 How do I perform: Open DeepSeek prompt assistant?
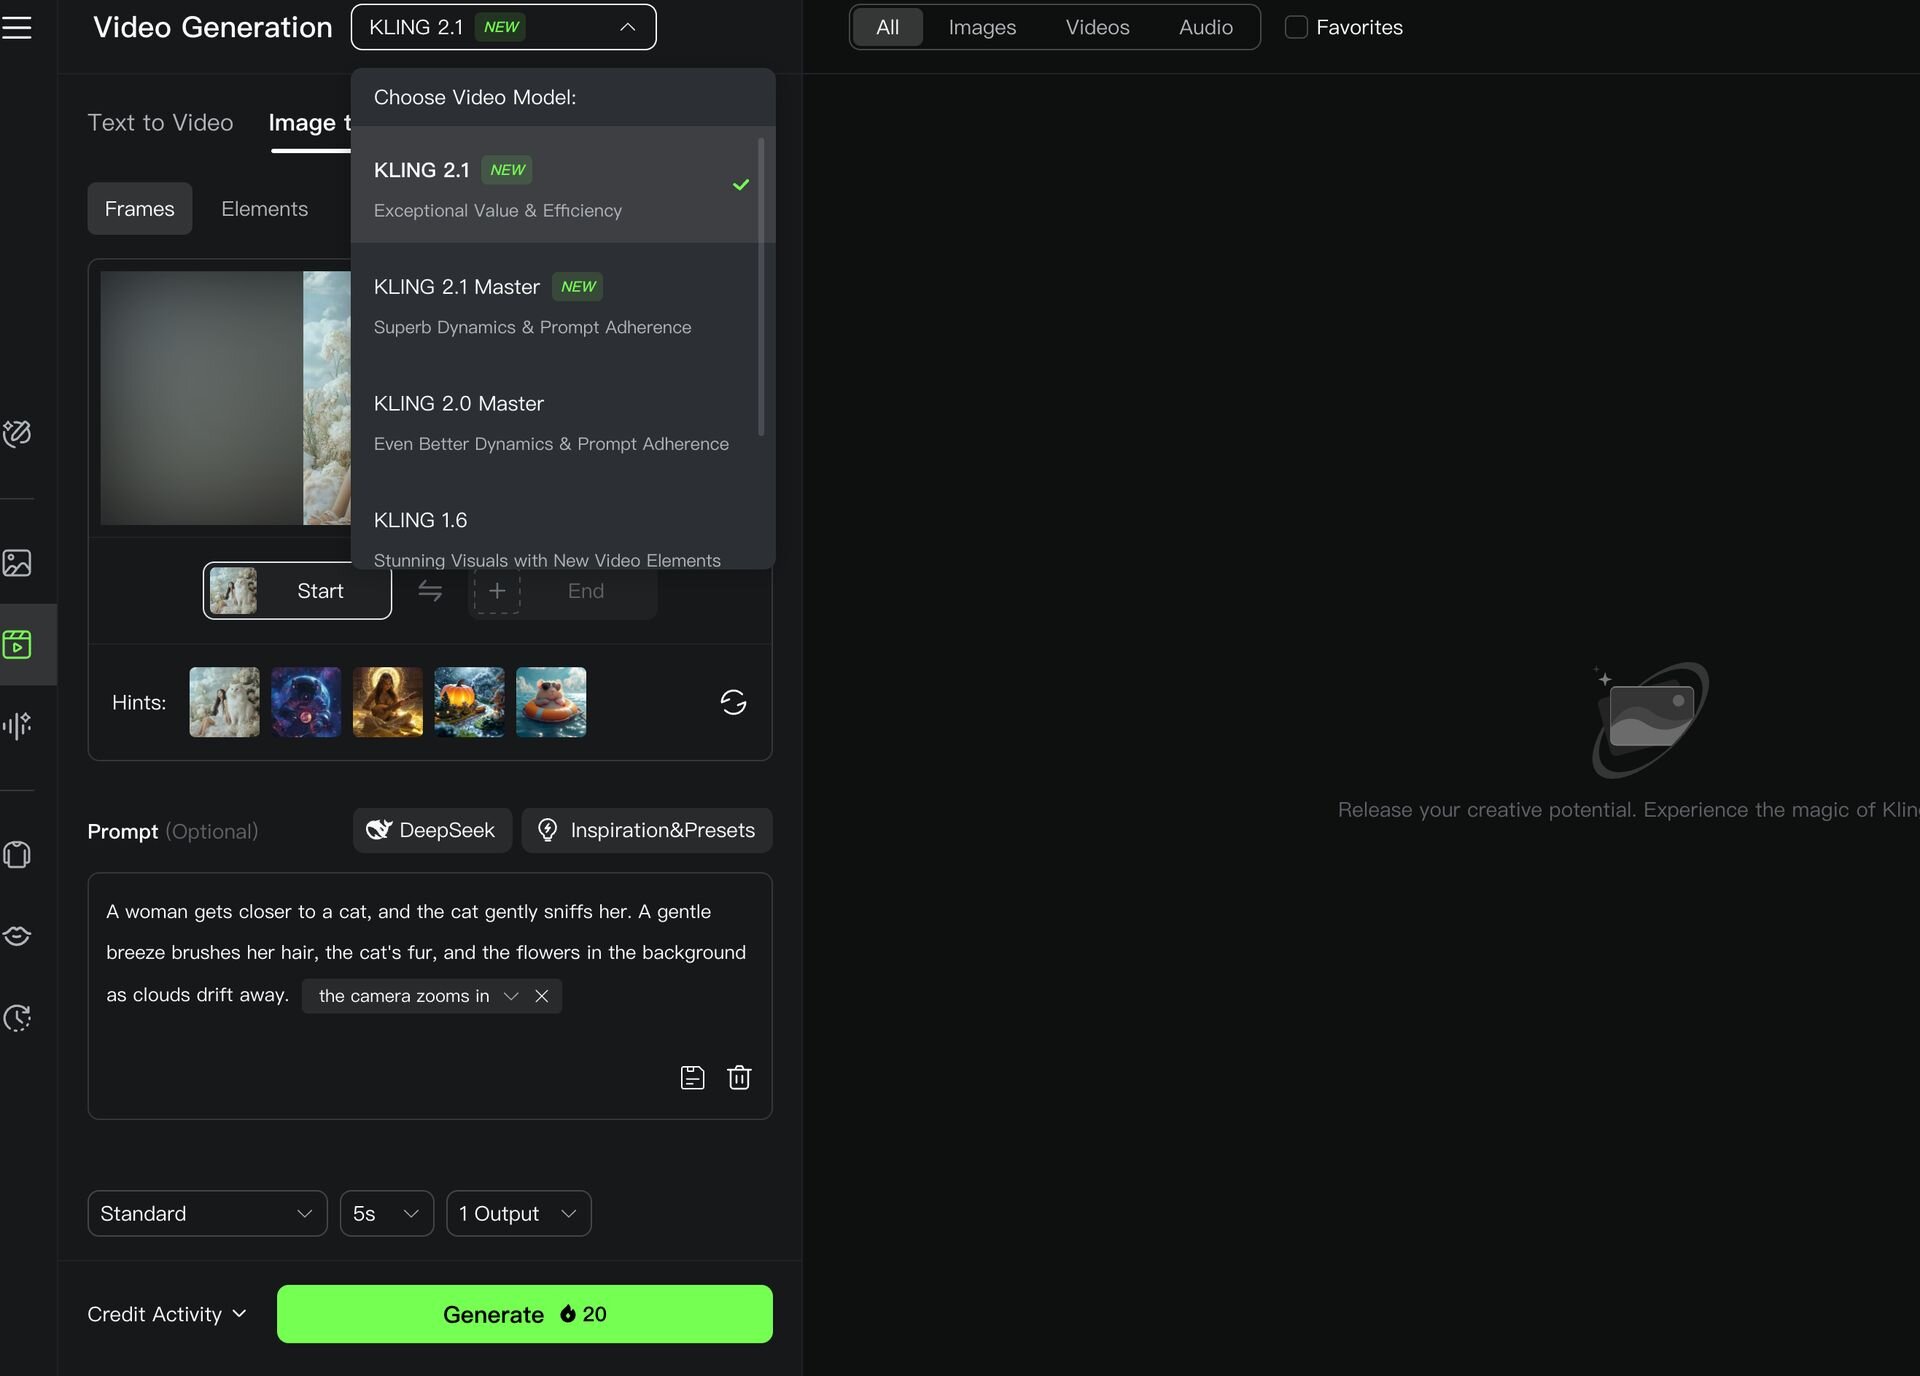[x=432, y=830]
